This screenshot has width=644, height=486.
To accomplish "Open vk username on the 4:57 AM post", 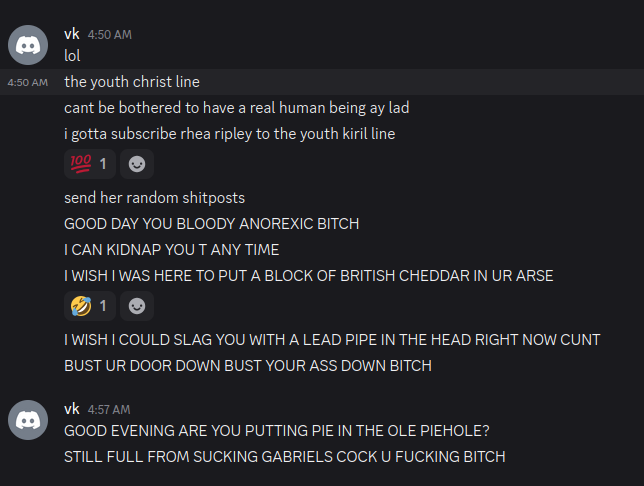I will coord(72,409).
